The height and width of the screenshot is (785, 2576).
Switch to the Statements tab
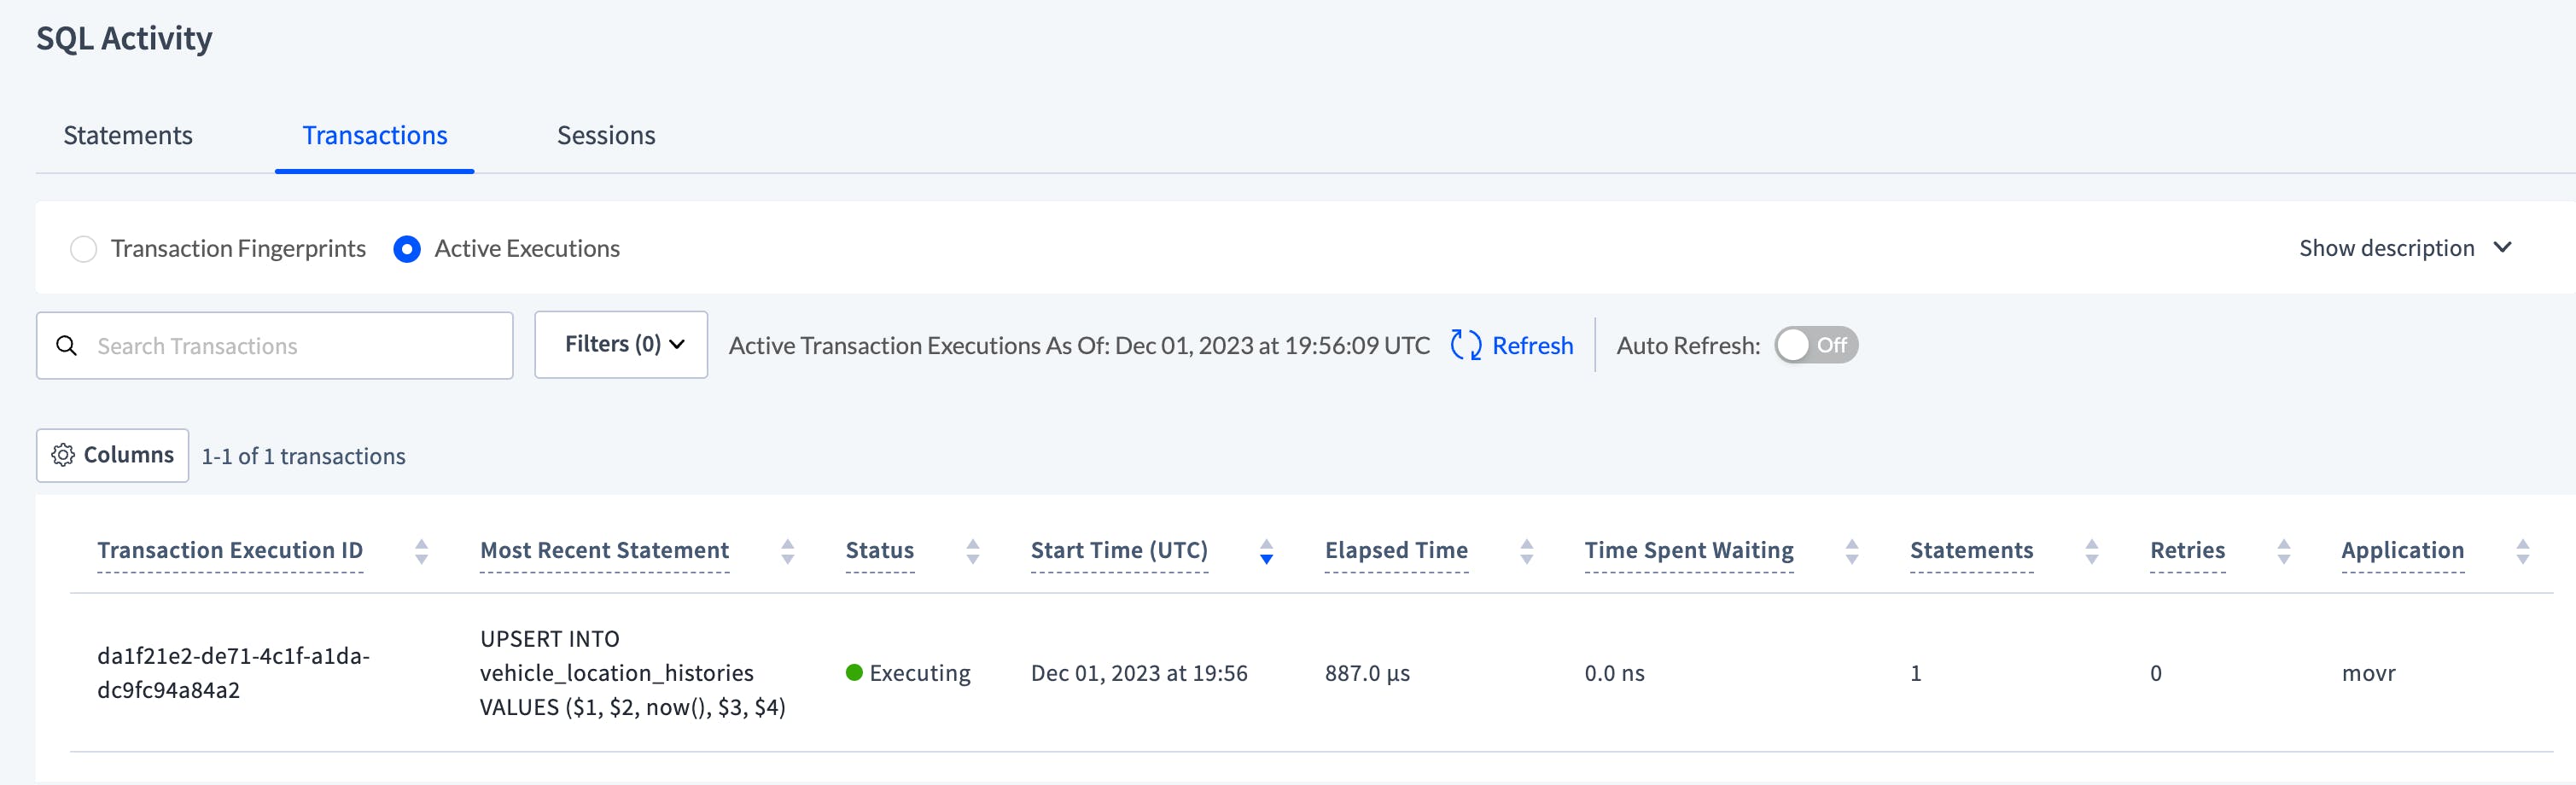pos(128,135)
